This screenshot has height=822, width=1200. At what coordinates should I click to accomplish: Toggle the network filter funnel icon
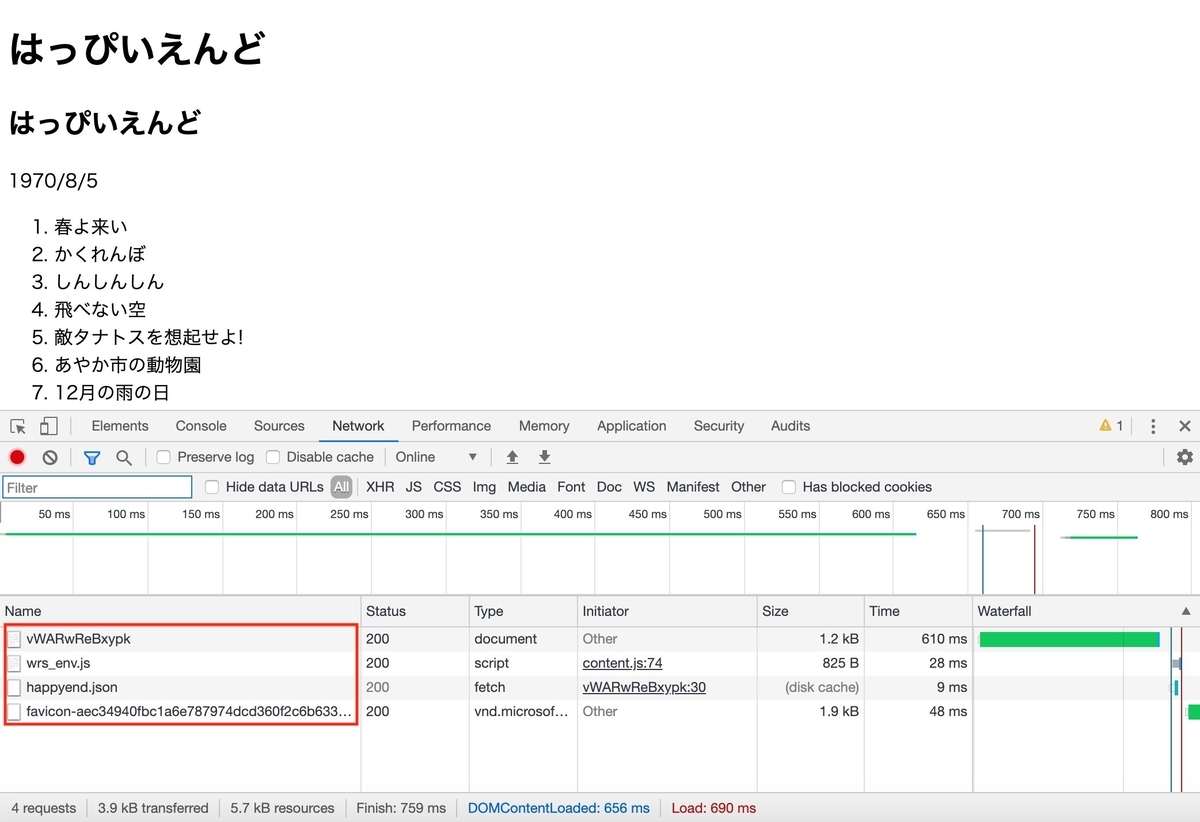(x=92, y=457)
